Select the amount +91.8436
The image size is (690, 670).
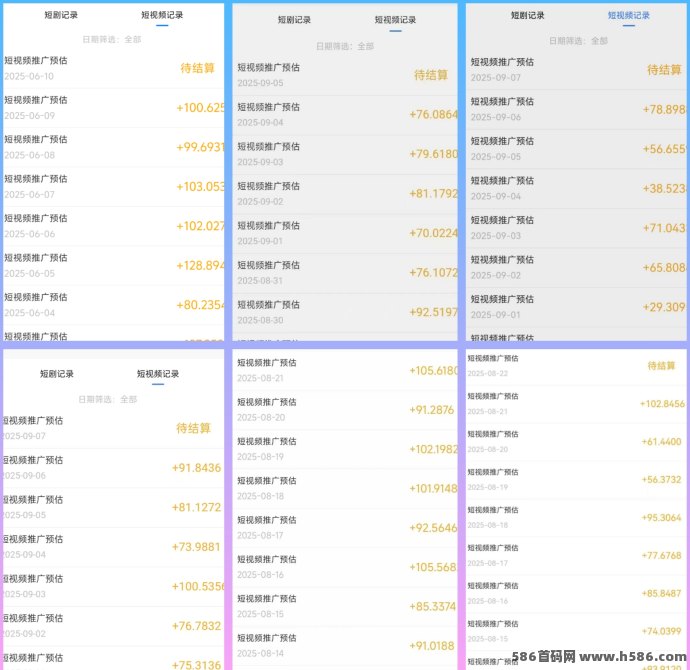[x=196, y=468]
